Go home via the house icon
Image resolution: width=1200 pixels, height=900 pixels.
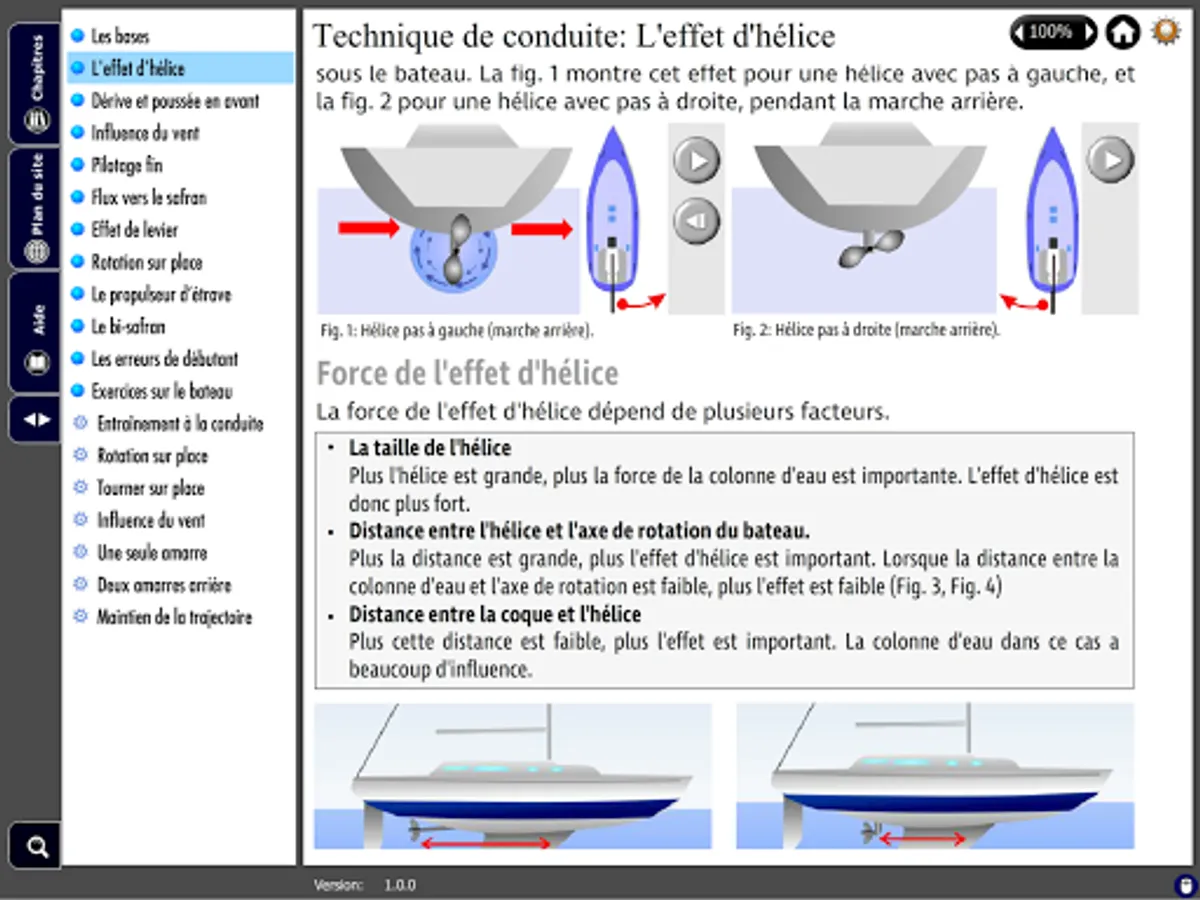coord(1122,32)
